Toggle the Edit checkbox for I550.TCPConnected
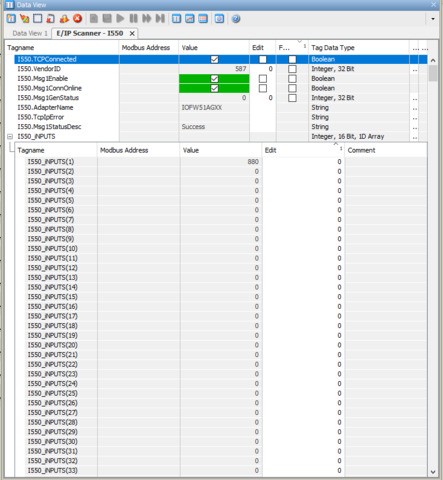Image resolution: width=443 pixels, height=480 pixels. pyautogui.click(x=263, y=59)
